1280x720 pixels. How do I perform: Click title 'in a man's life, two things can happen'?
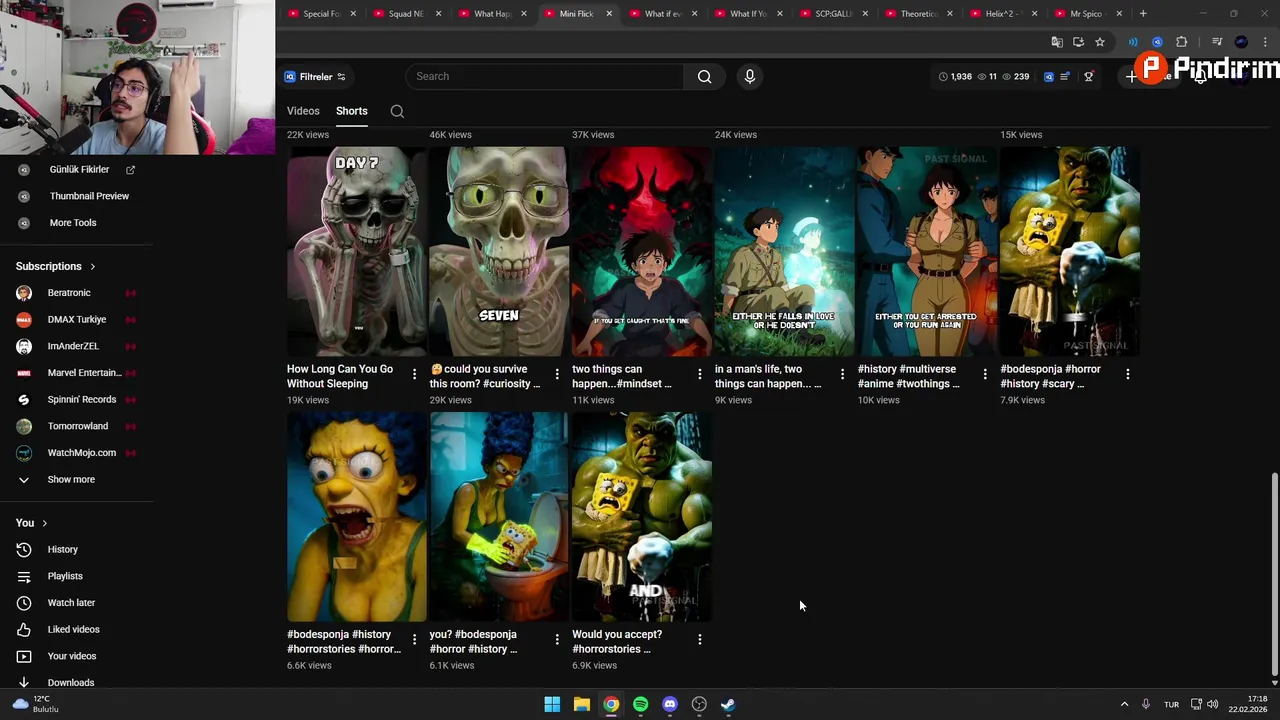pos(768,376)
